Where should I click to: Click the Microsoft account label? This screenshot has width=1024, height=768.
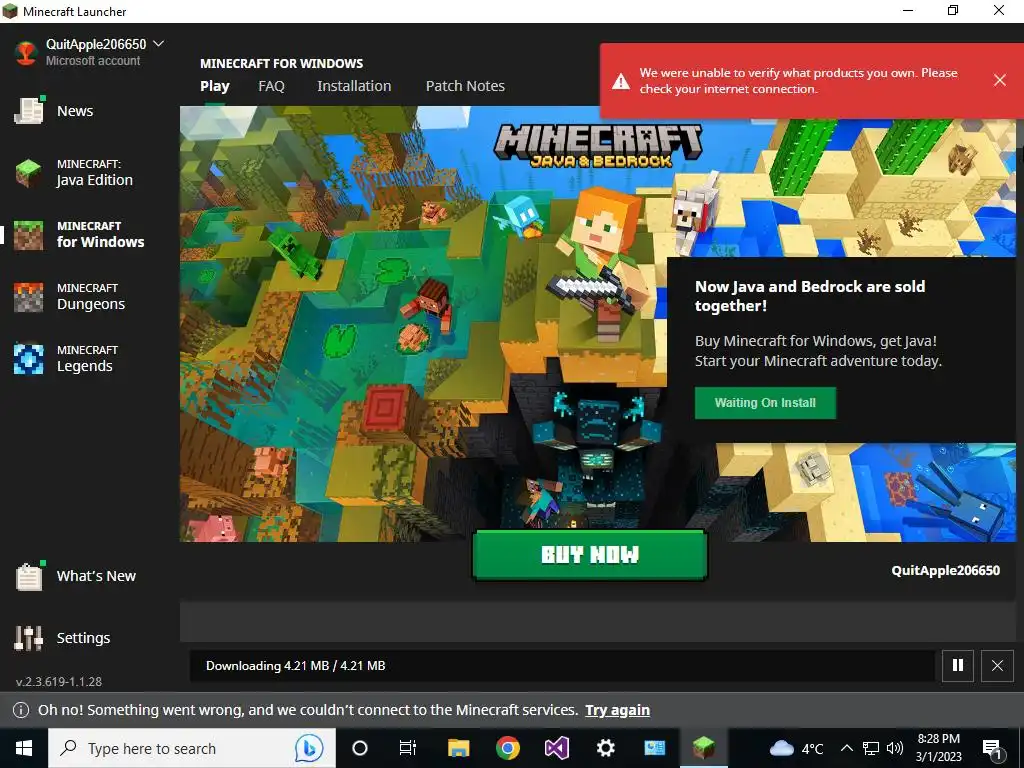[93, 61]
